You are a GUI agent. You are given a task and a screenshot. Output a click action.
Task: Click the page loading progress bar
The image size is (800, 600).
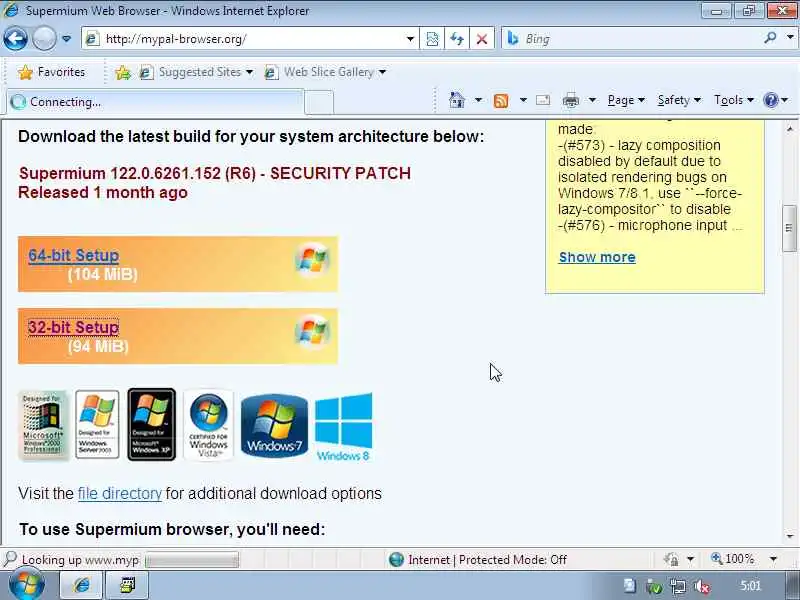pyautogui.click(x=192, y=560)
